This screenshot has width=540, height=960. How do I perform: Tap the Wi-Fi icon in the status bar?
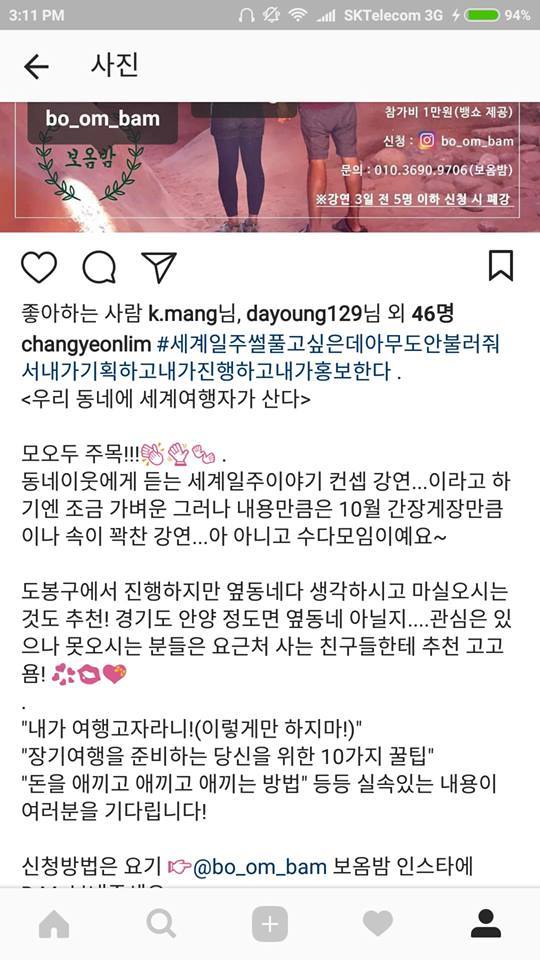[x=298, y=15]
